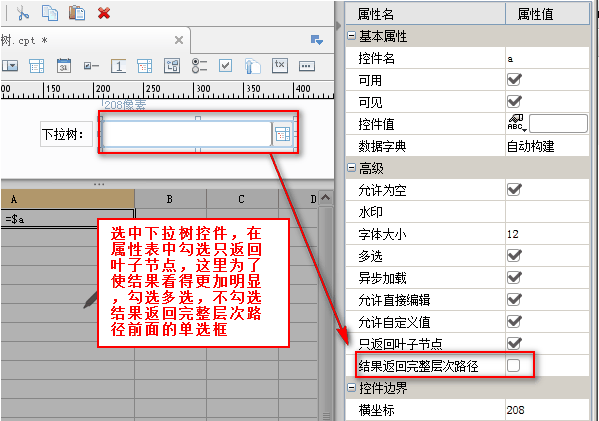The width and height of the screenshot is (599, 421).
Task: Close the cpt file tab
Action: [179, 40]
